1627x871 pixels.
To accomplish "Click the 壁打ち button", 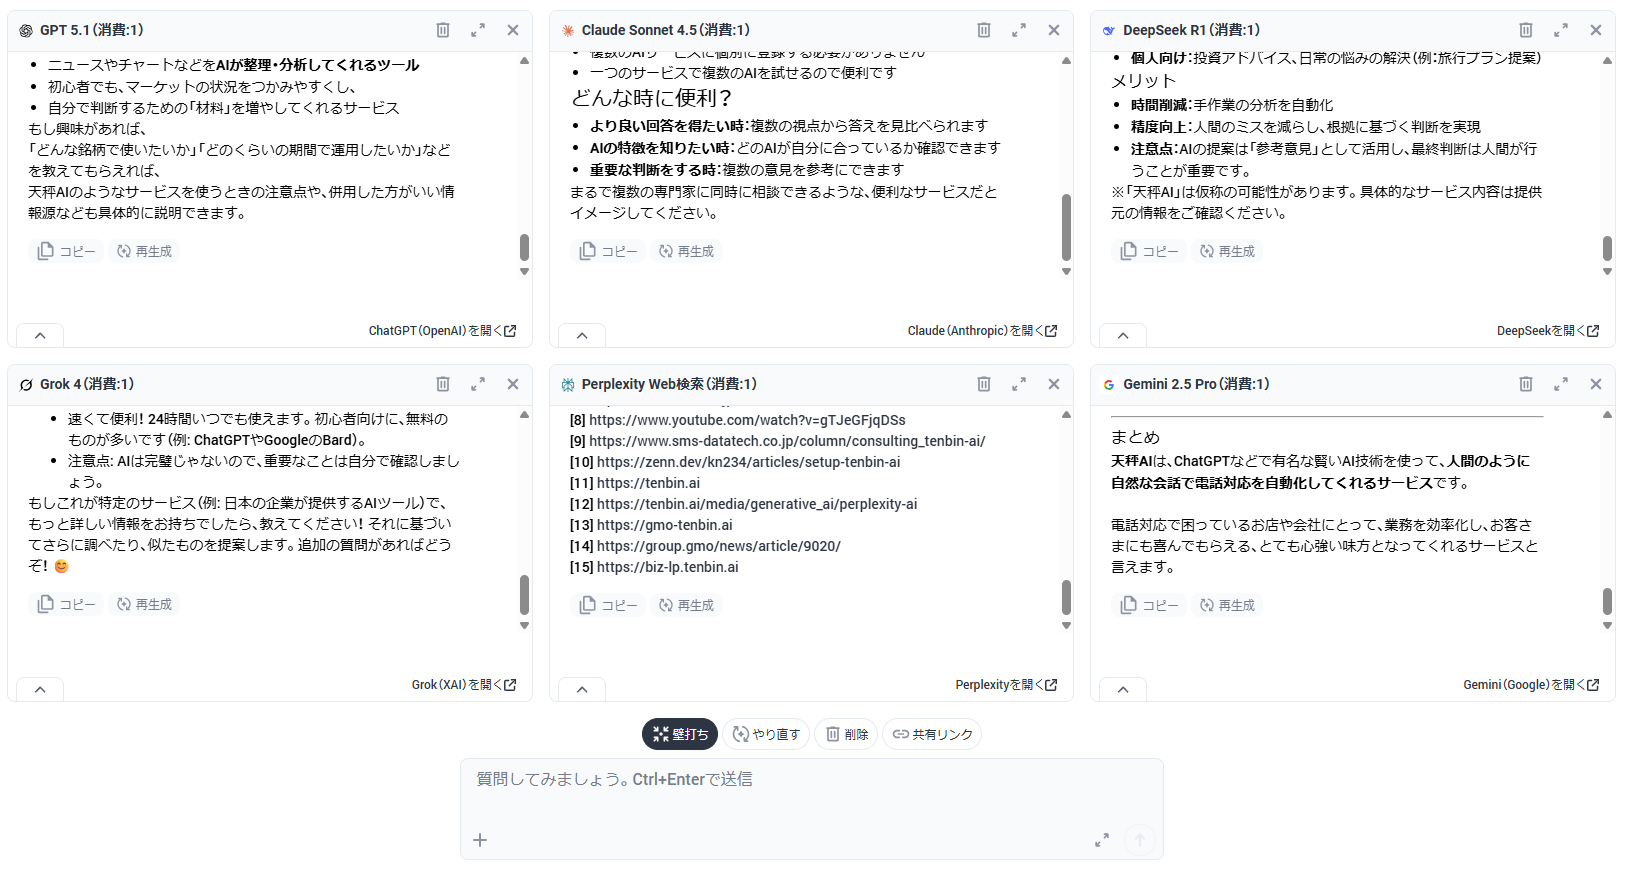I will point(680,734).
